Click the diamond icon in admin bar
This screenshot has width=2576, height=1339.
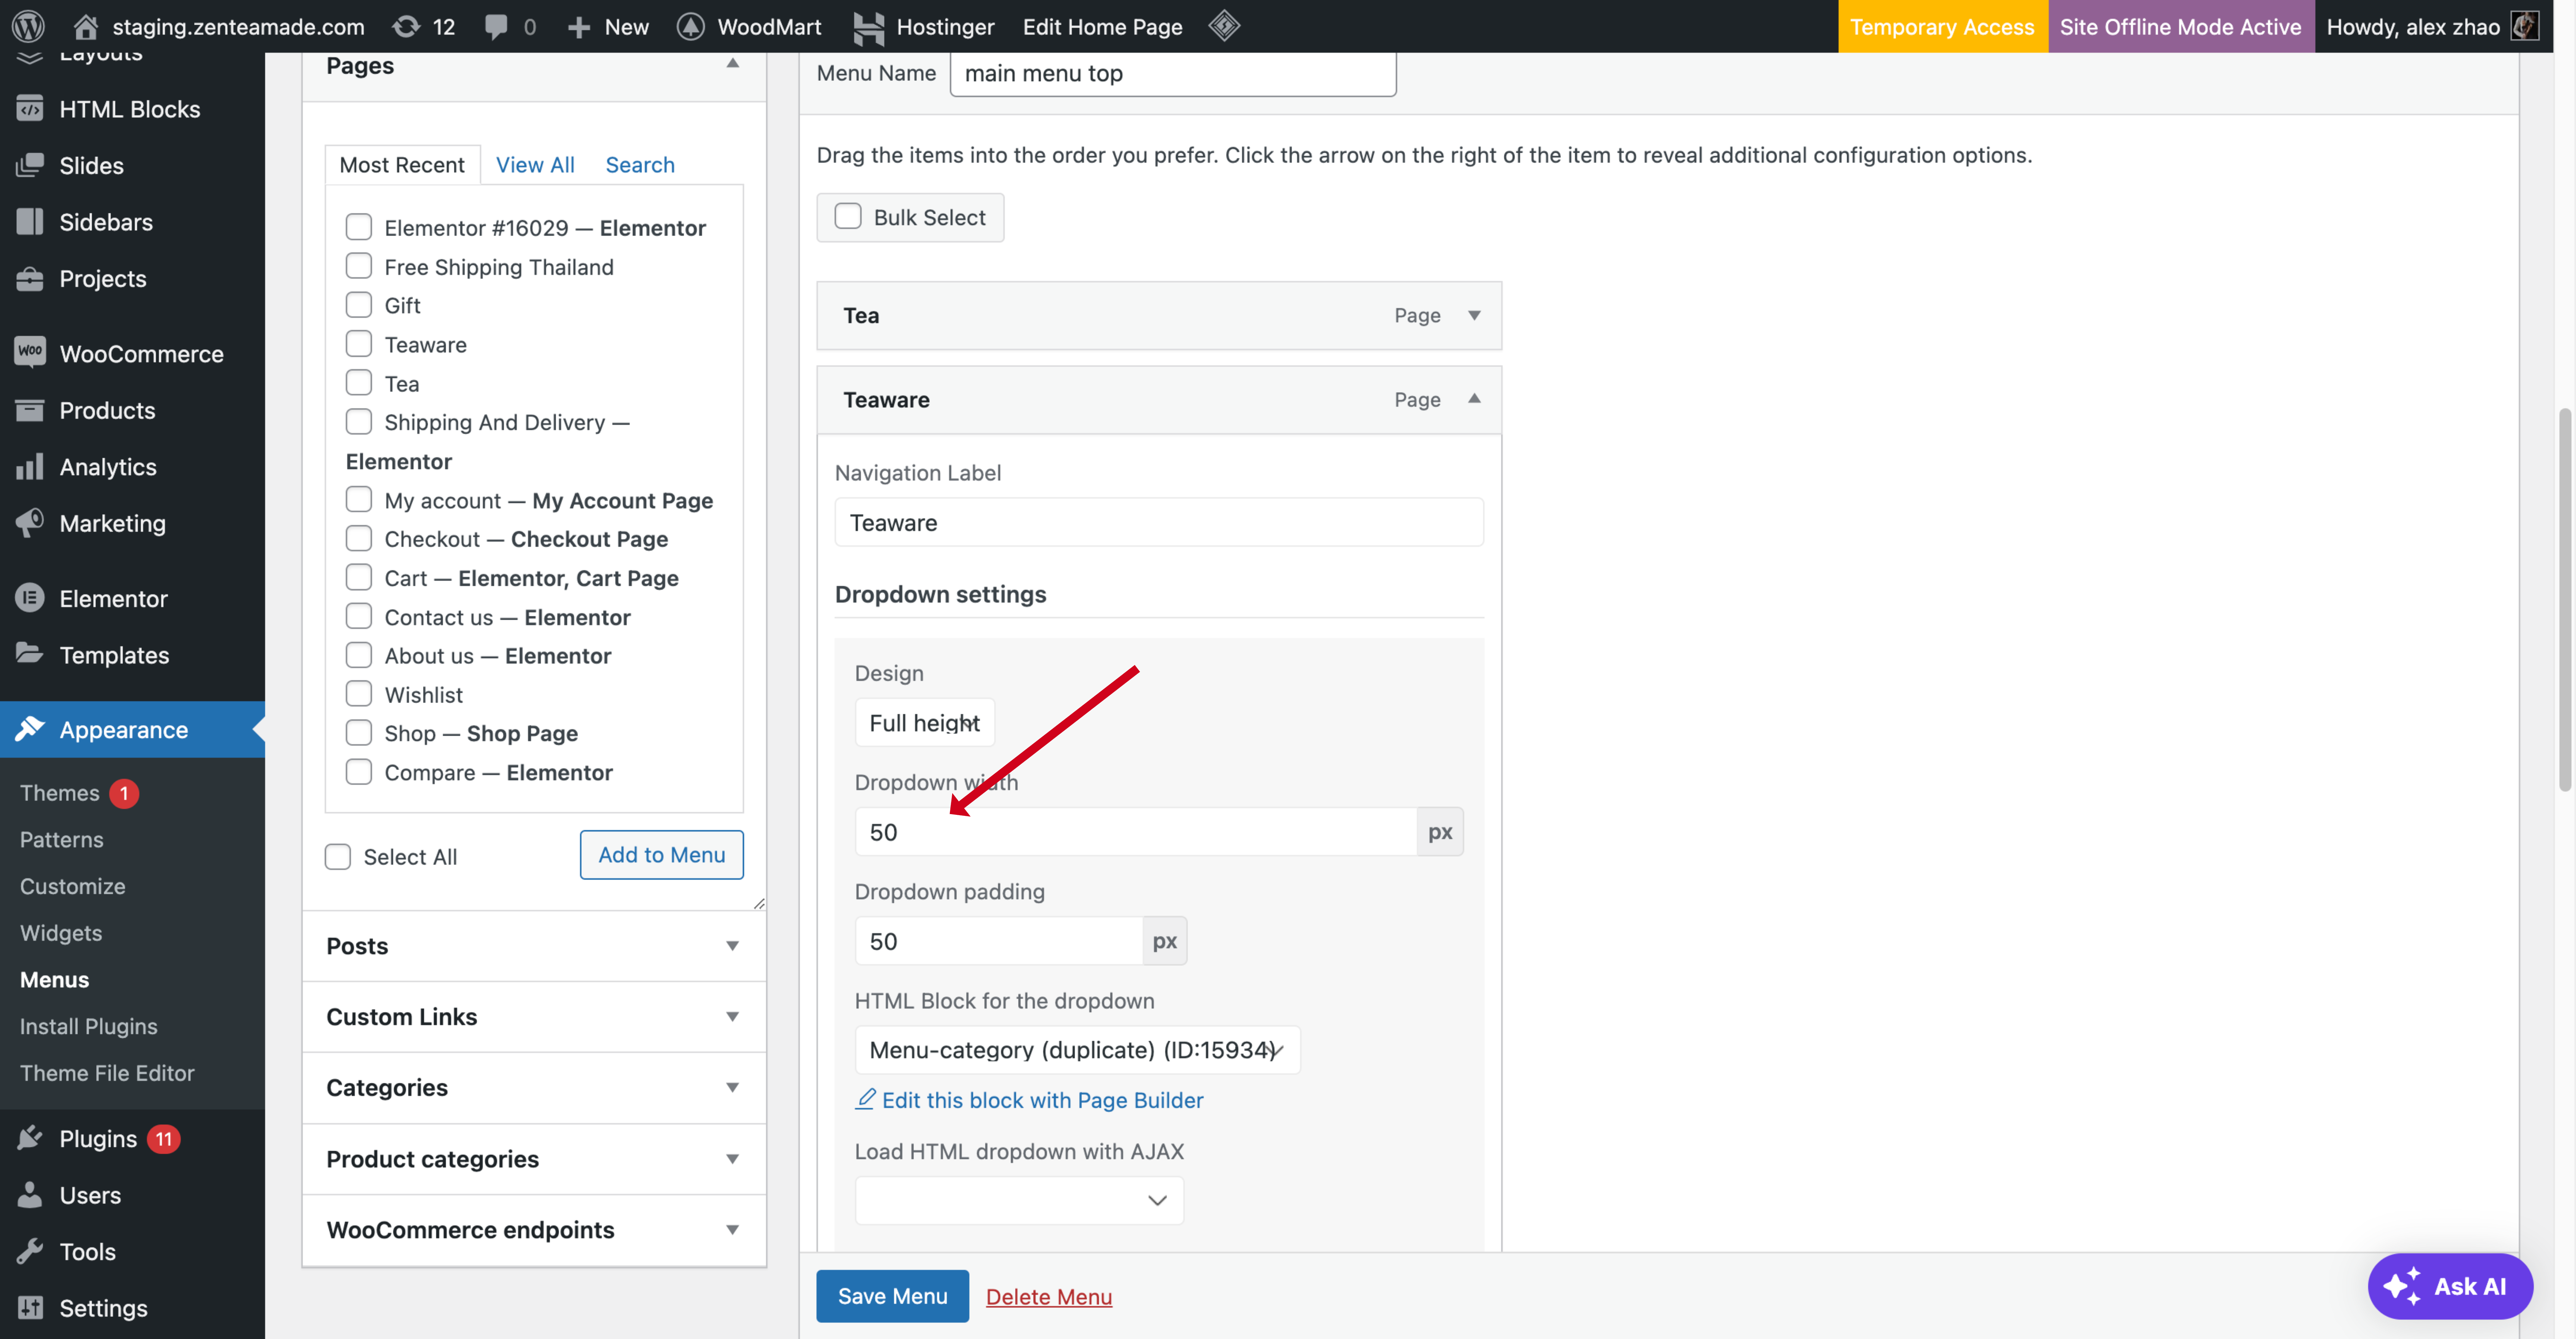[1224, 26]
